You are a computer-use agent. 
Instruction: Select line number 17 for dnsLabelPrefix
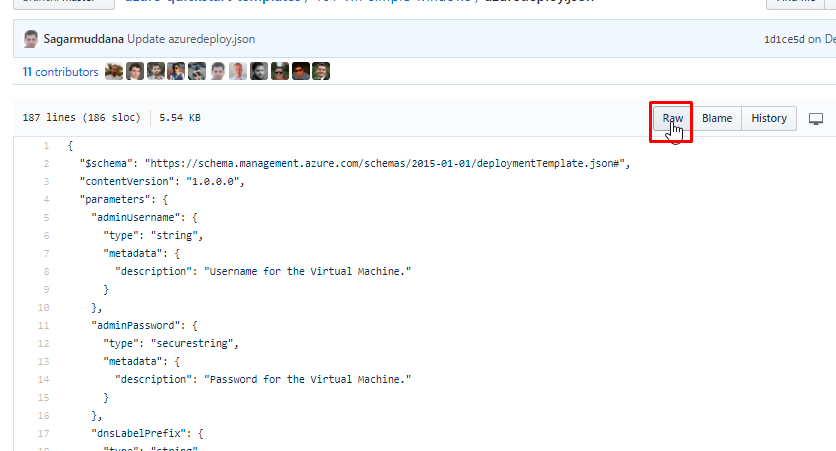pyautogui.click(x=44, y=434)
